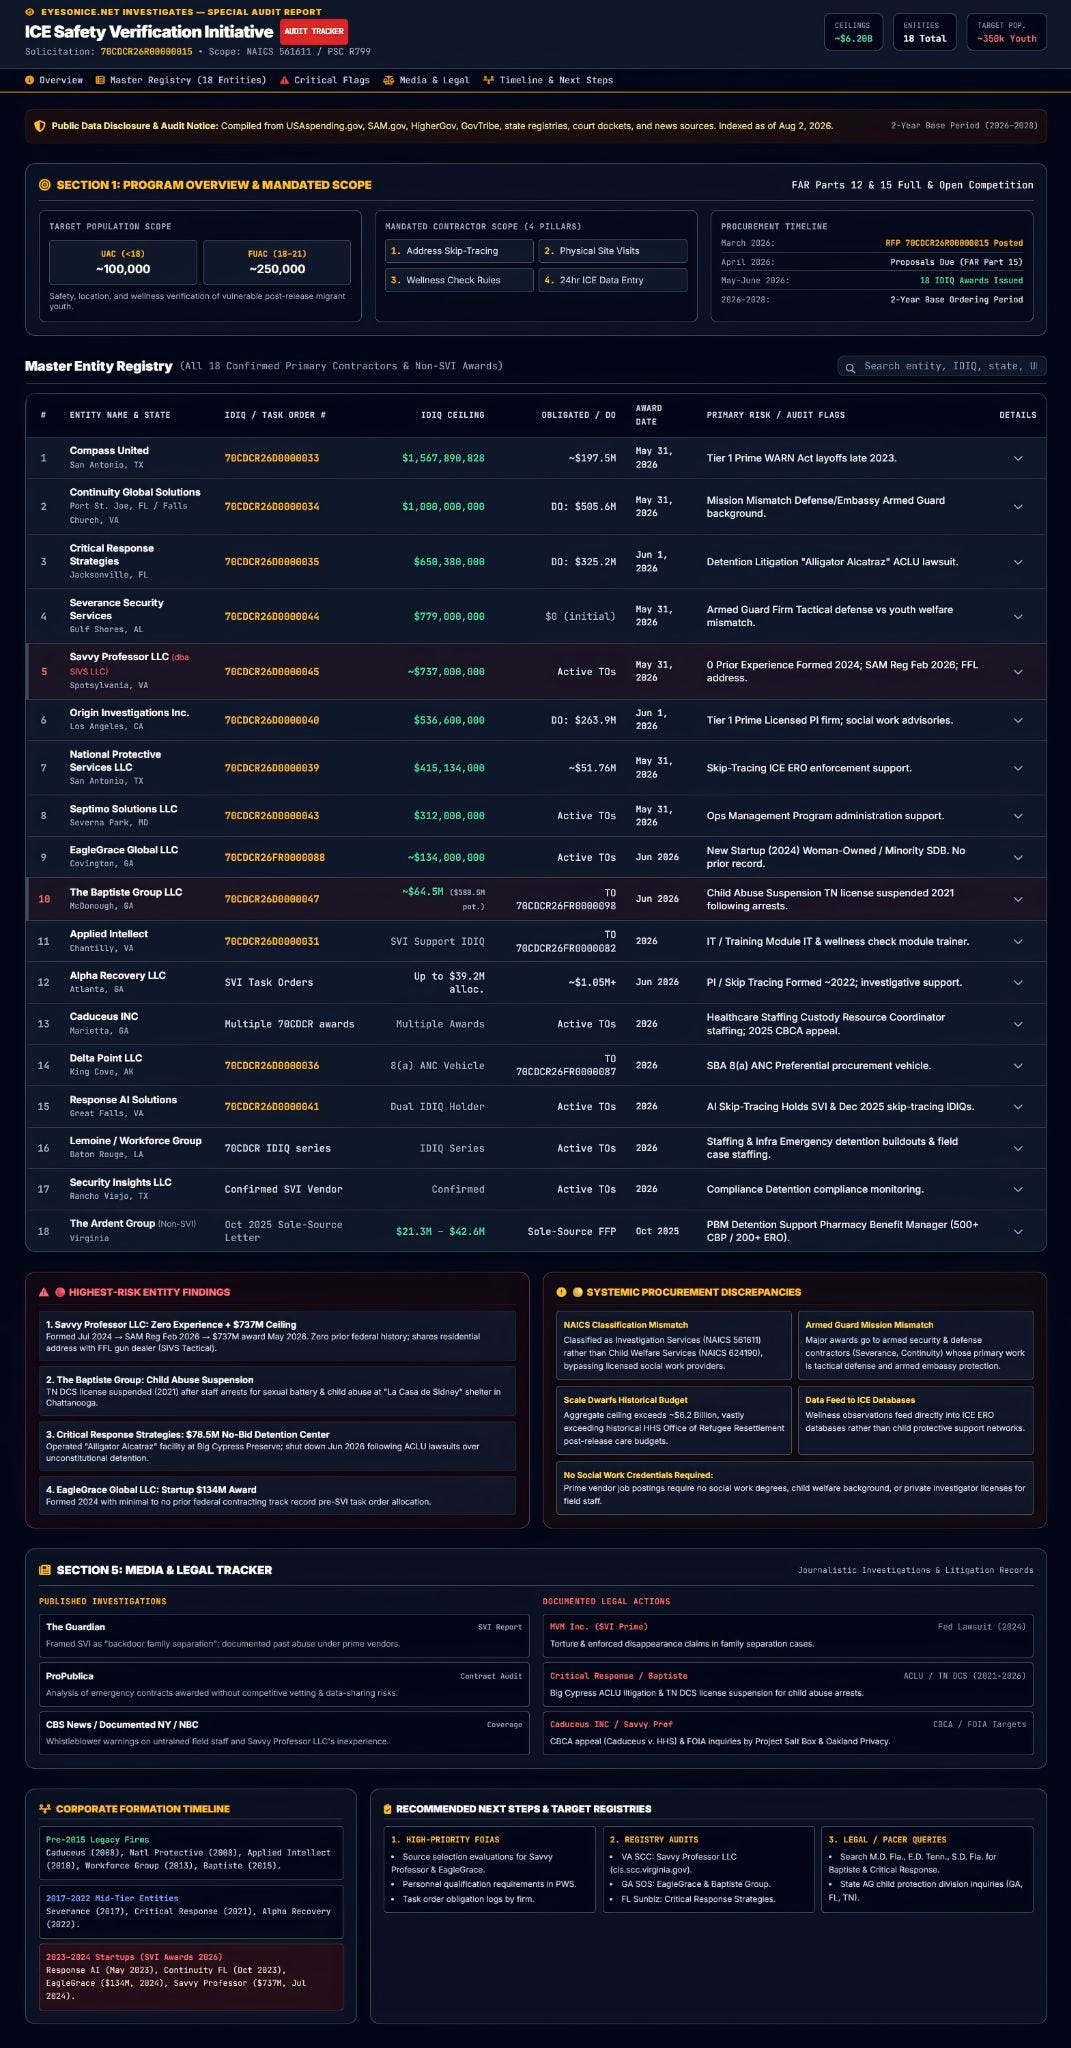Expand details for Severance Security Services row

1018,616
